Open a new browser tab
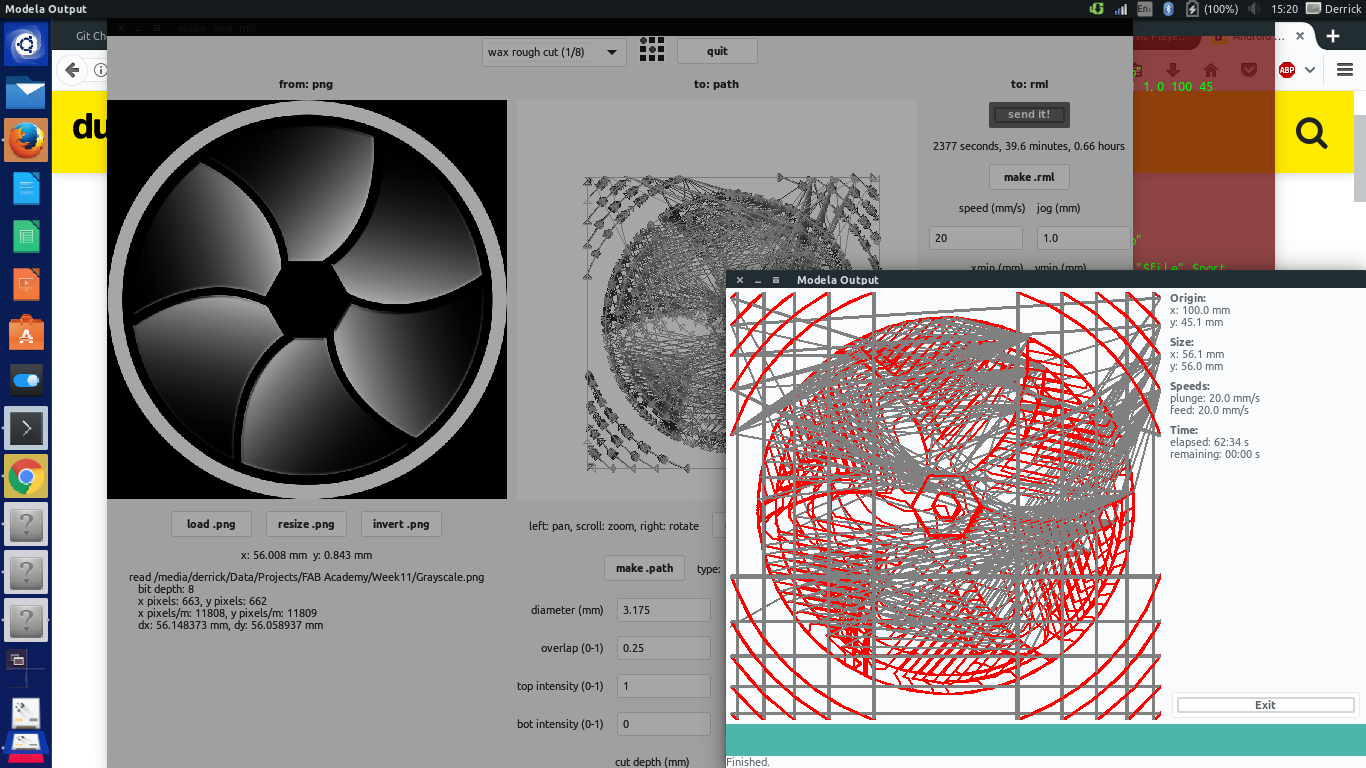 tap(1332, 36)
